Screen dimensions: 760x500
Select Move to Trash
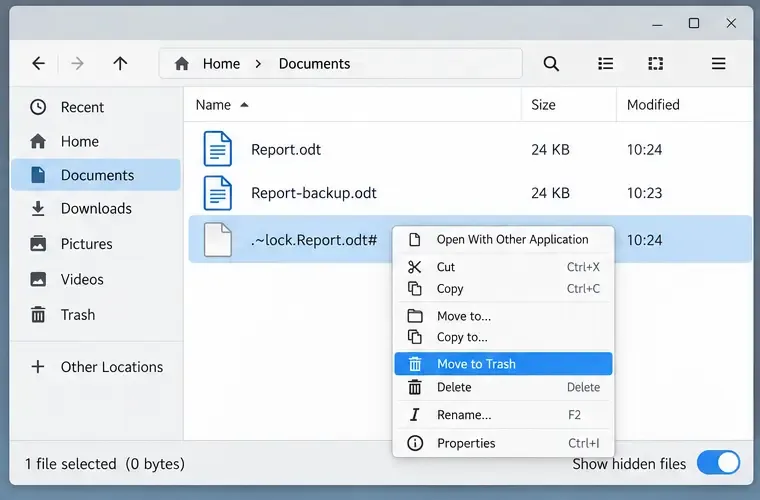504,363
